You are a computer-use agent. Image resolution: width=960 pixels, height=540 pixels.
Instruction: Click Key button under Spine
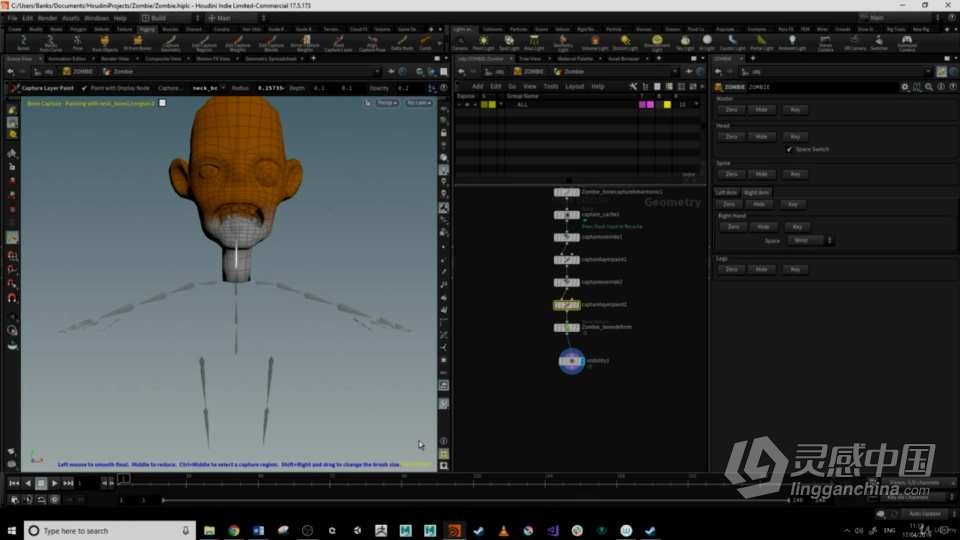coord(795,174)
